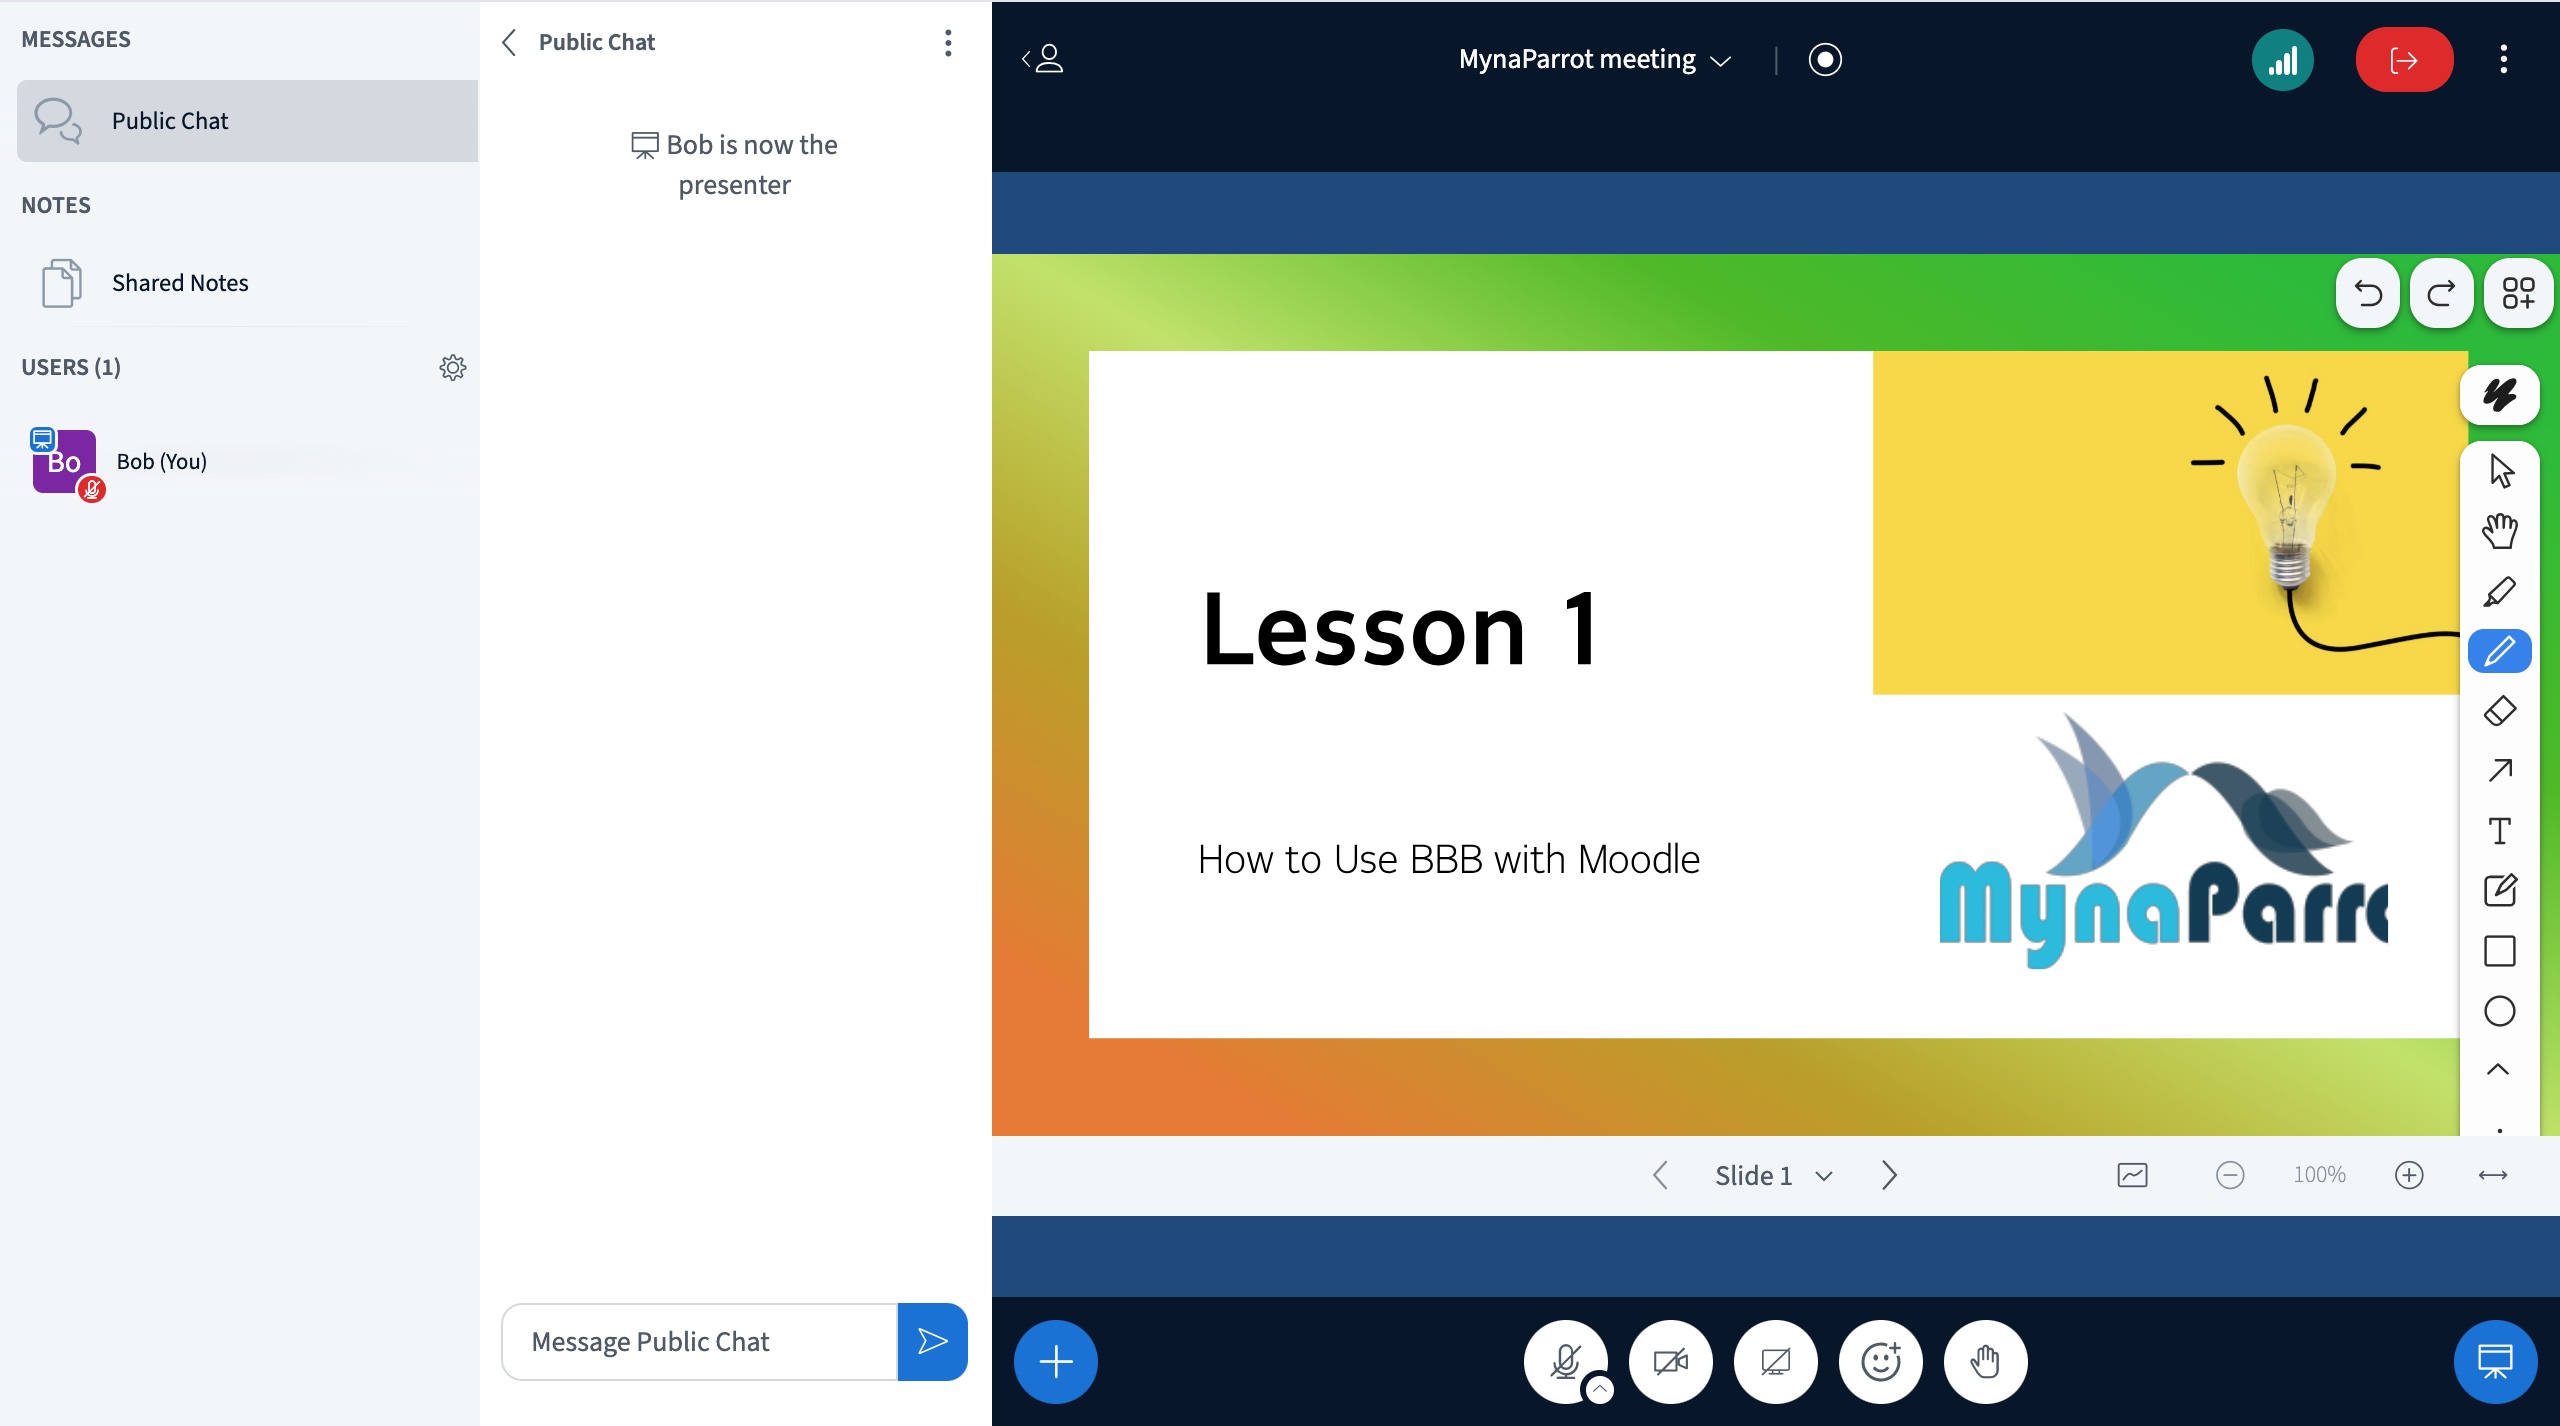This screenshot has height=1426, width=2560.
Task: Open the Slide 1 selector dropdown
Action: (x=1773, y=1176)
